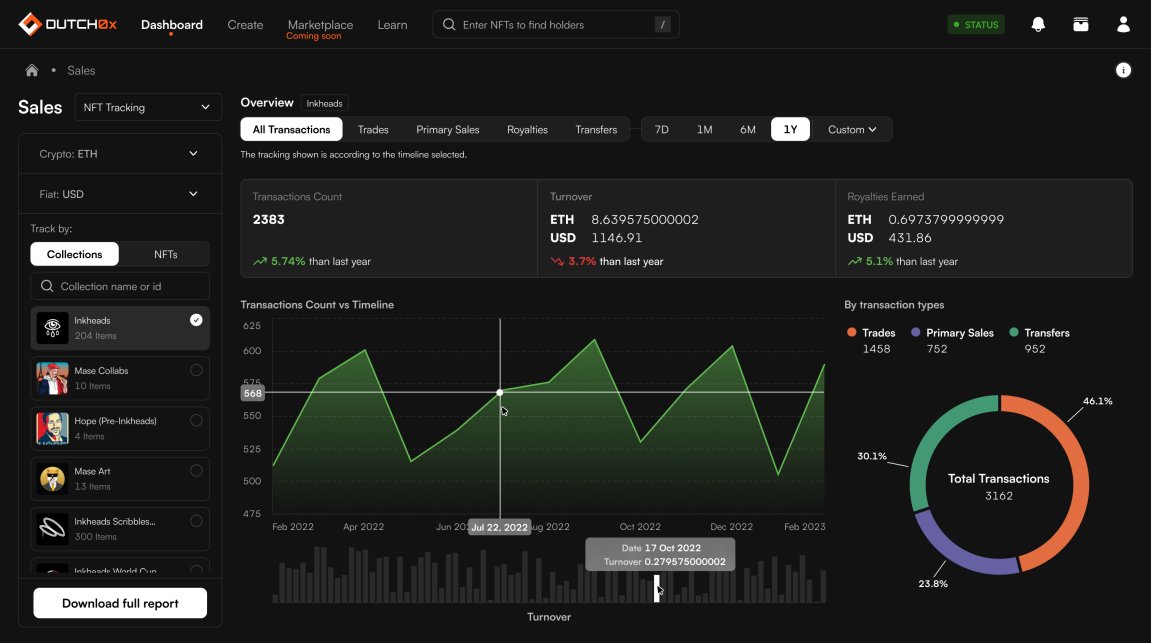The image size is (1151, 643).
Task: Click the Inkheads overview tag
Action: (x=324, y=103)
